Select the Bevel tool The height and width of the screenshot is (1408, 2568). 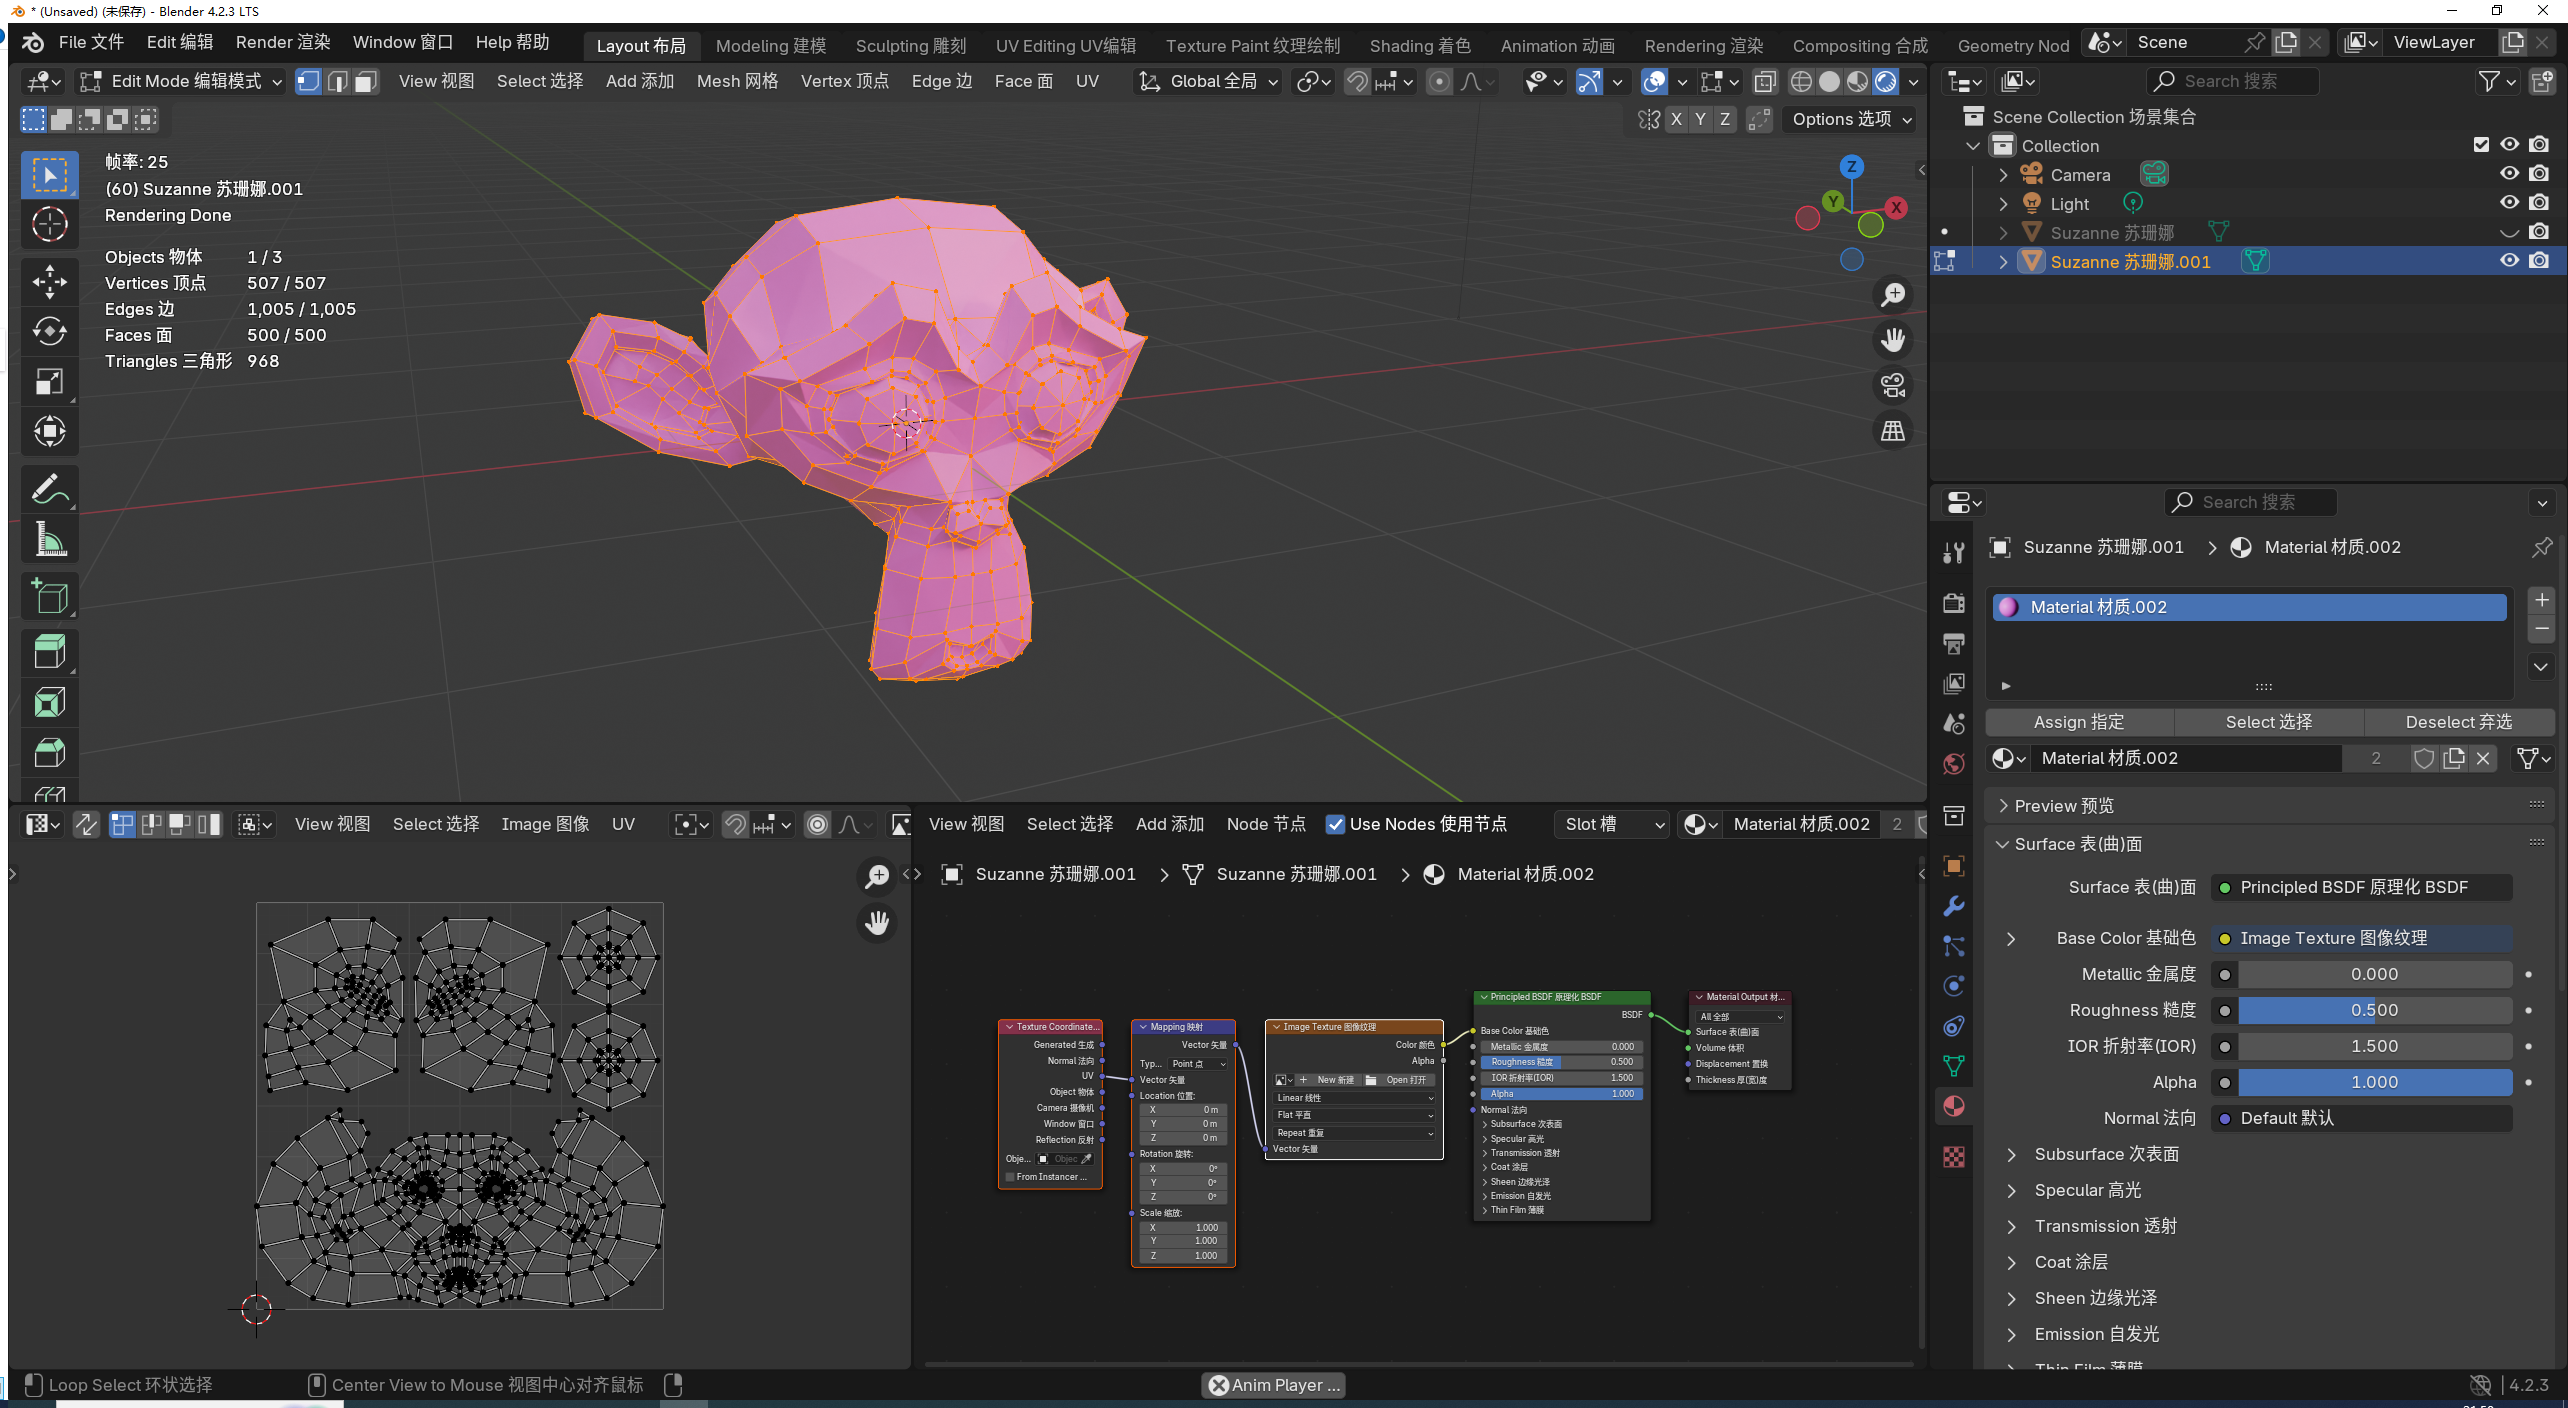click(x=49, y=753)
